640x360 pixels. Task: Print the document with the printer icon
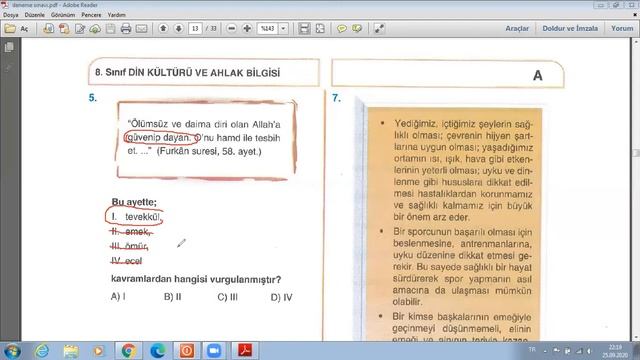pyautogui.click(x=126, y=29)
